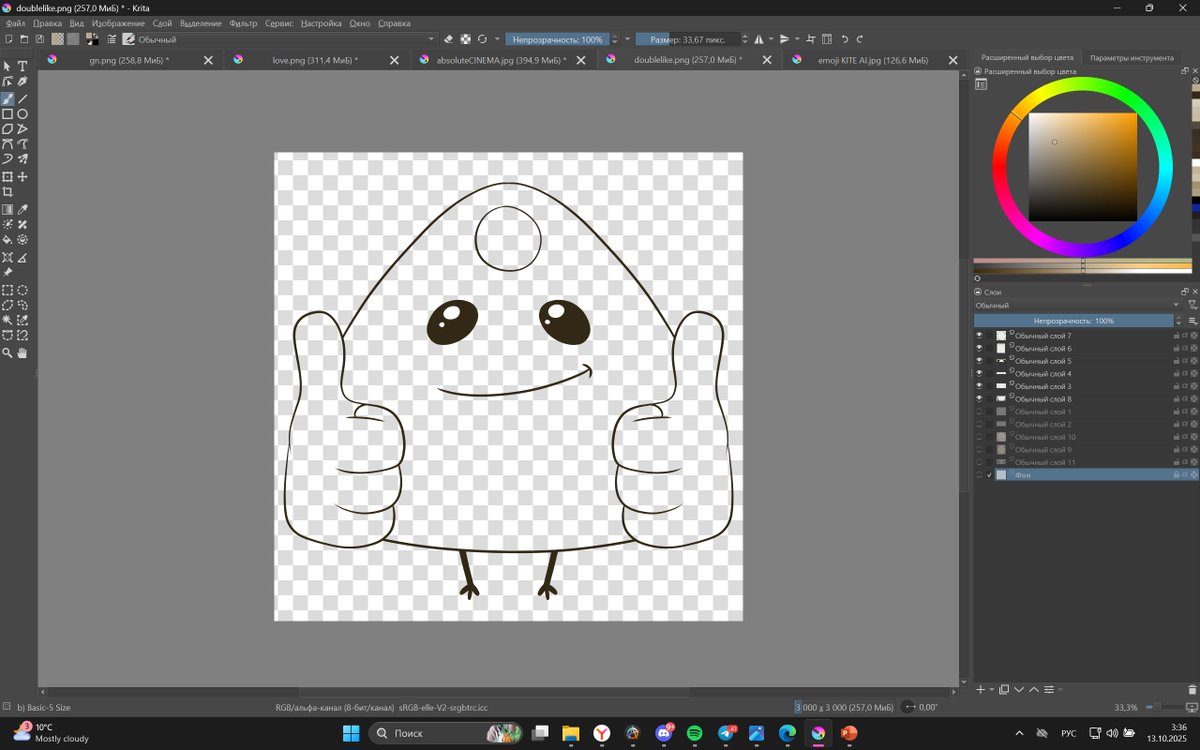Hide layer 'Обычный слой 7'

[x=979, y=336]
